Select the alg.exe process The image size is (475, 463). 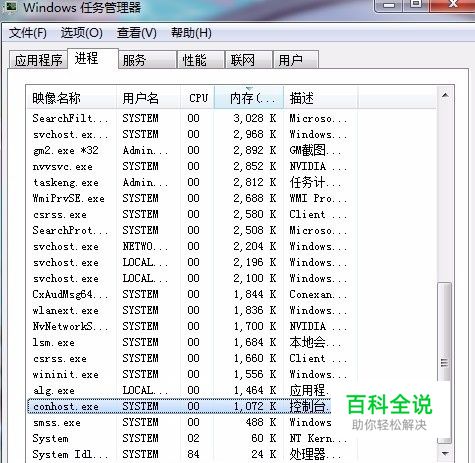(x=180, y=390)
